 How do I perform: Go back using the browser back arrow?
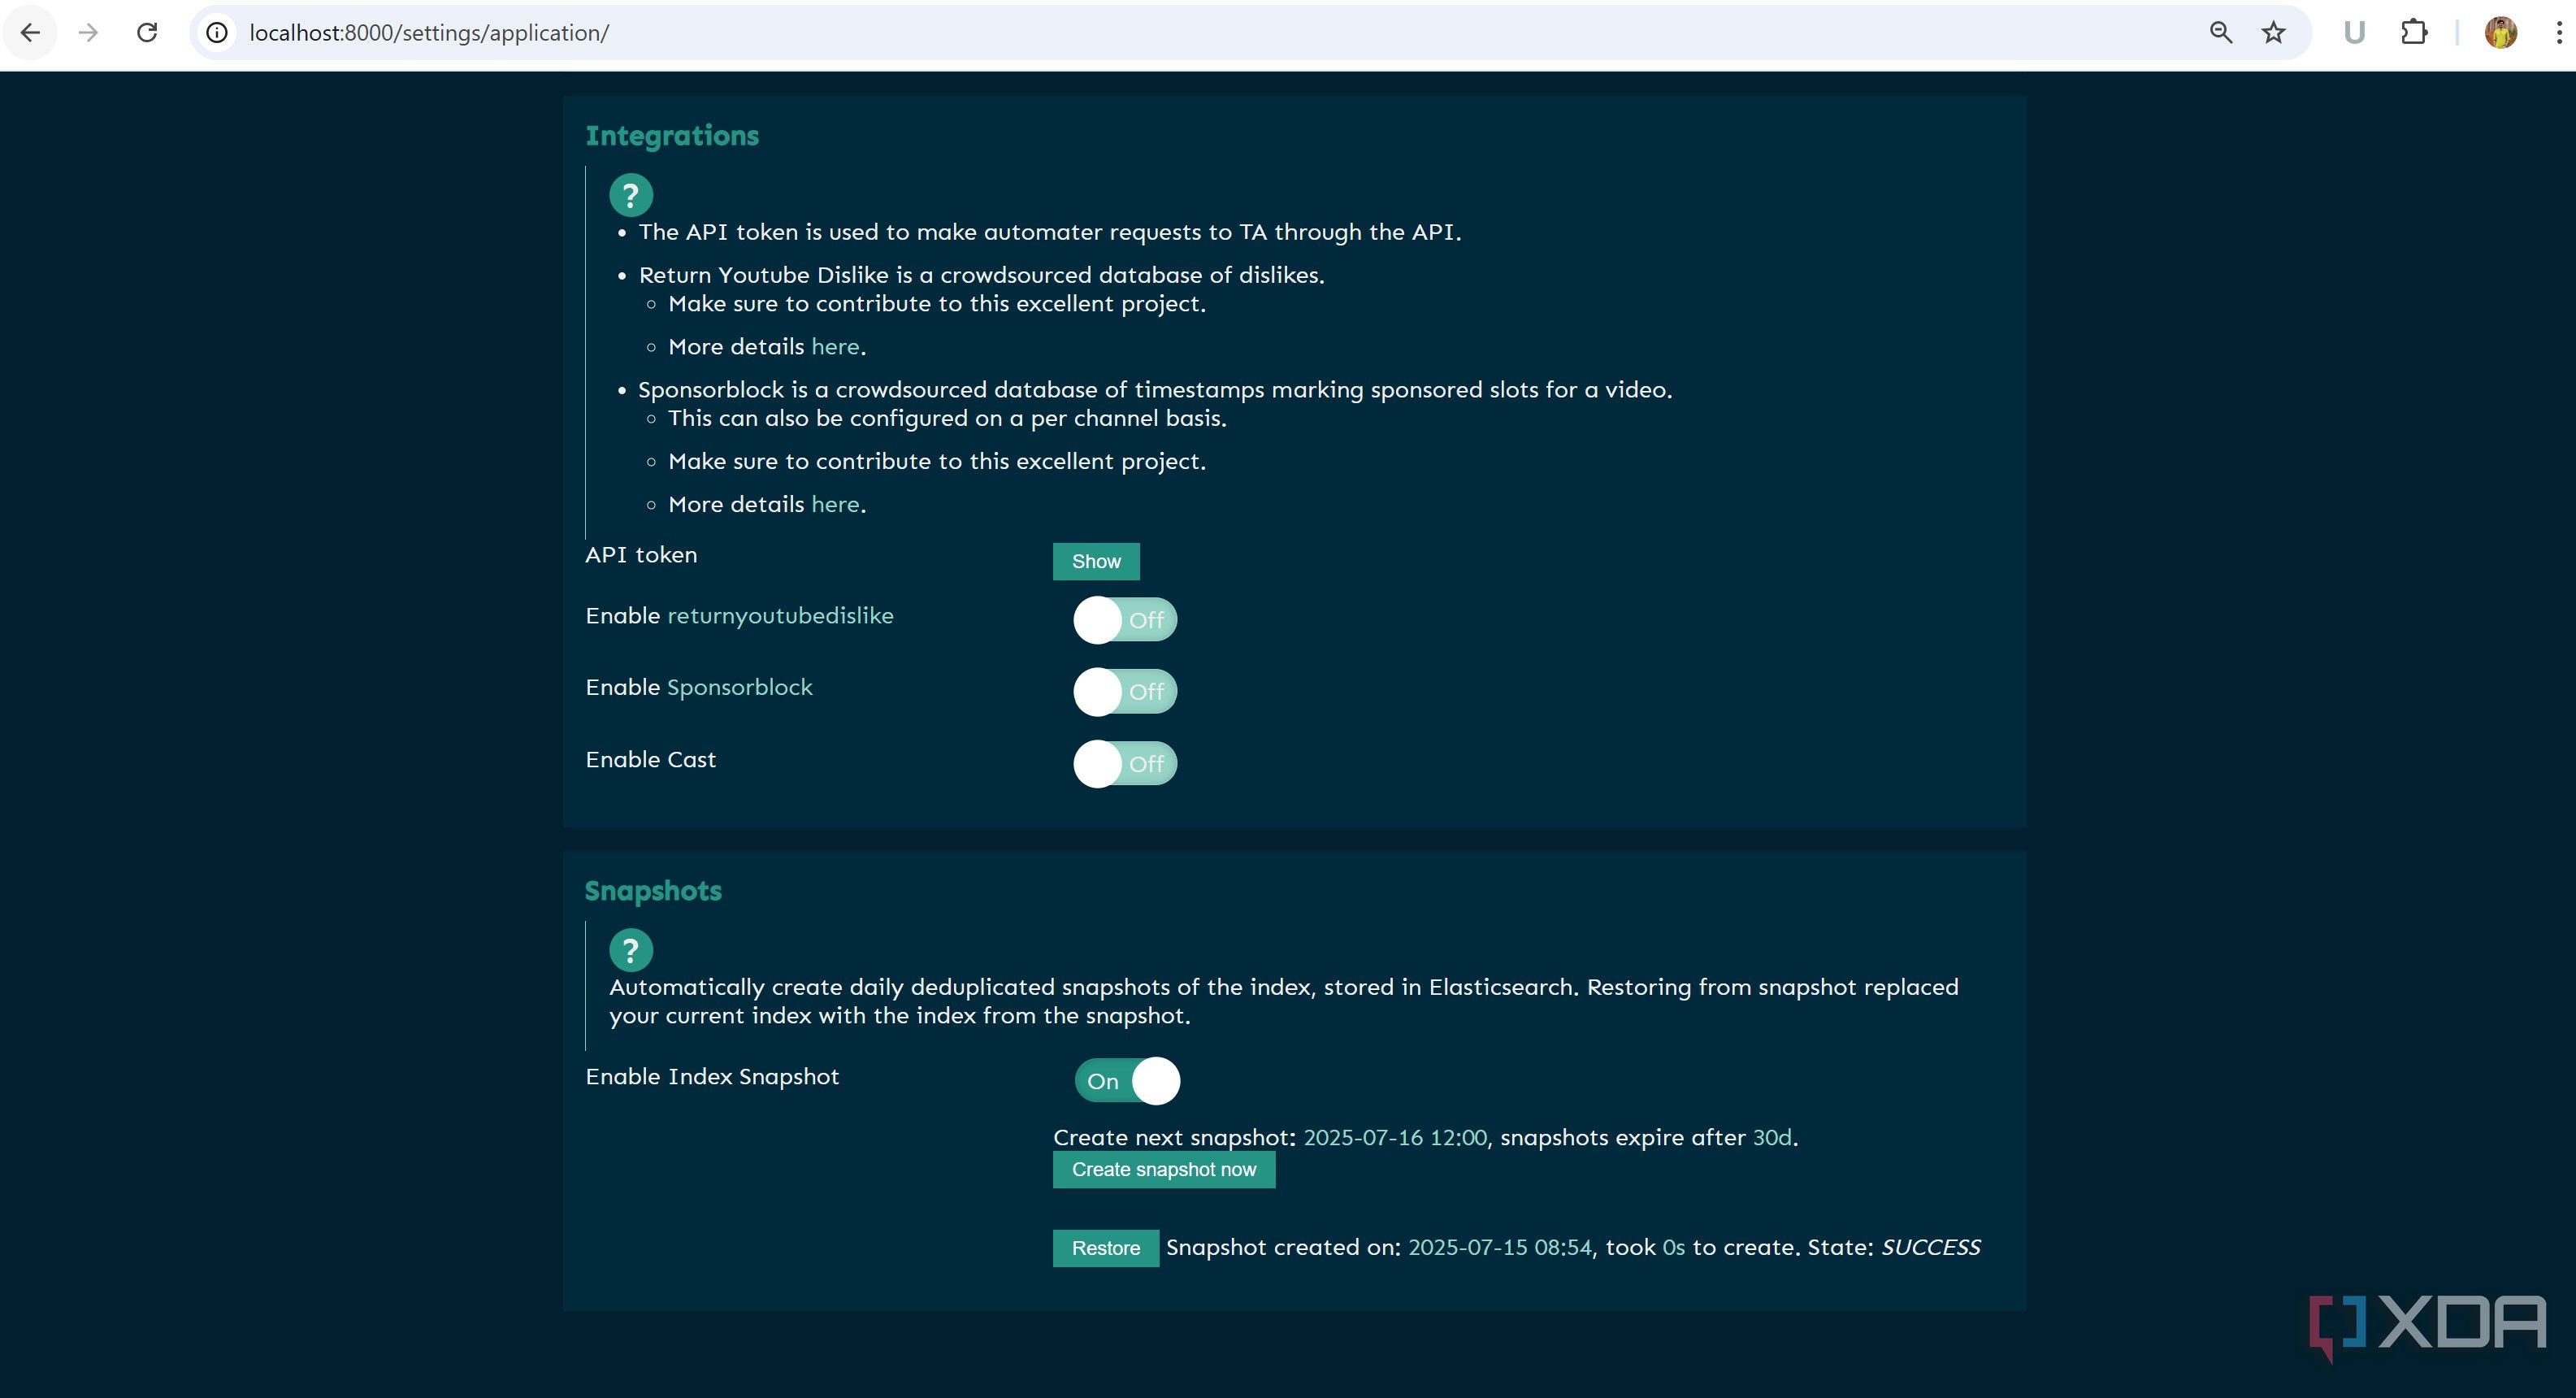click(30, 33)
